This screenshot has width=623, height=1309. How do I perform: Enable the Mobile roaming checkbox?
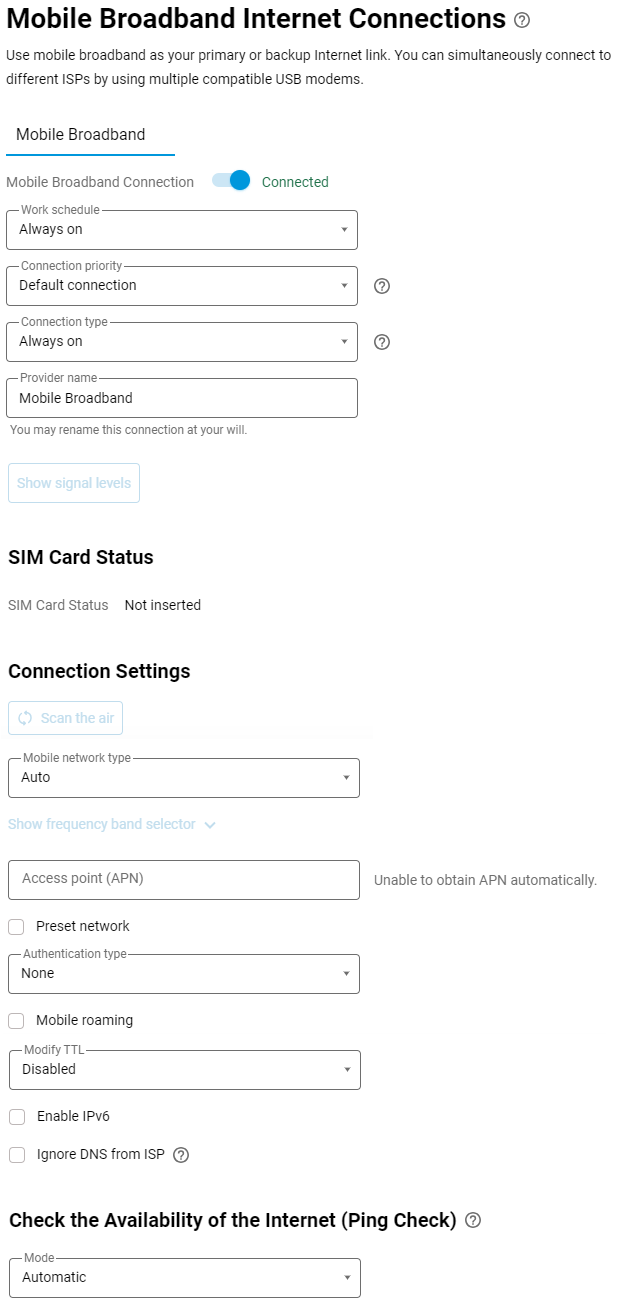click(x=16, y=1021)
